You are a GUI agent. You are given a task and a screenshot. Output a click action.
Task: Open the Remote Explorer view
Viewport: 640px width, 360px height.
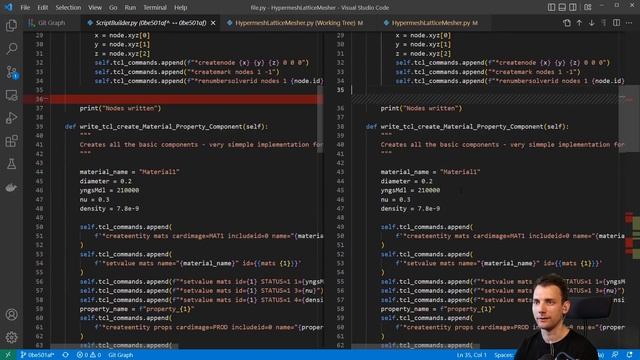(x=11, y=95)
